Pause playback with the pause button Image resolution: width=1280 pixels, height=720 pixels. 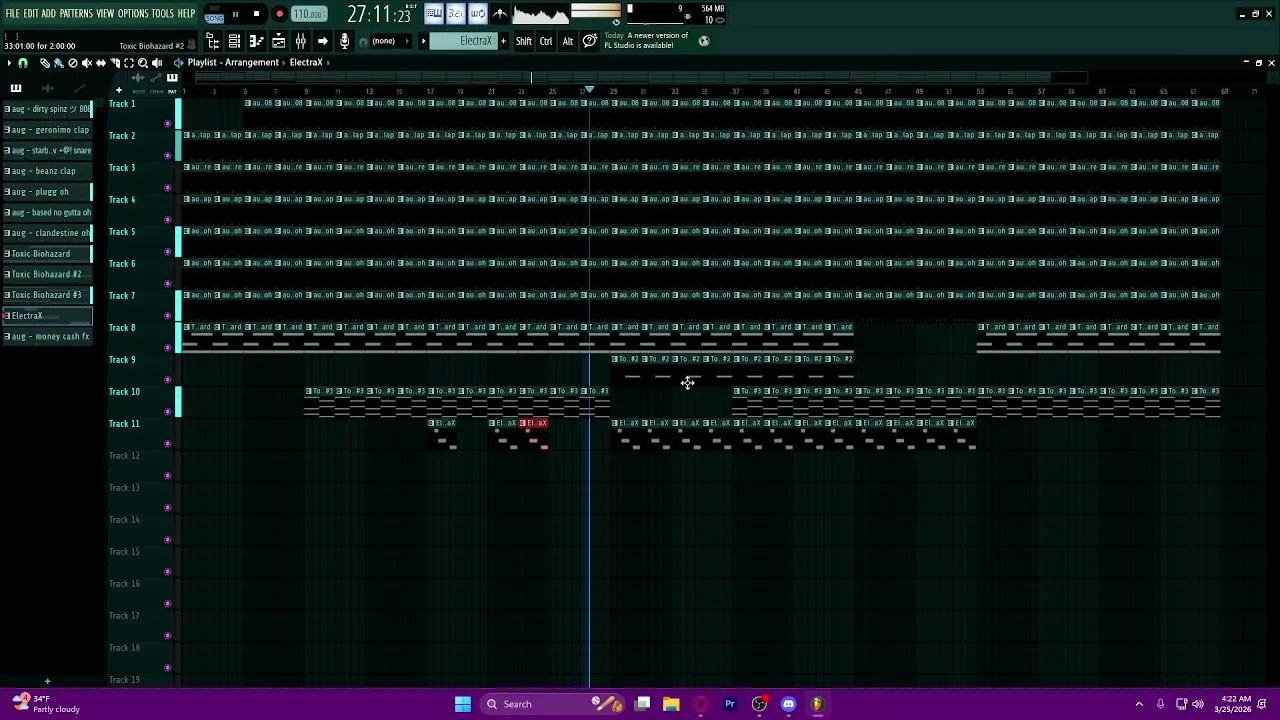coord(235,14)
